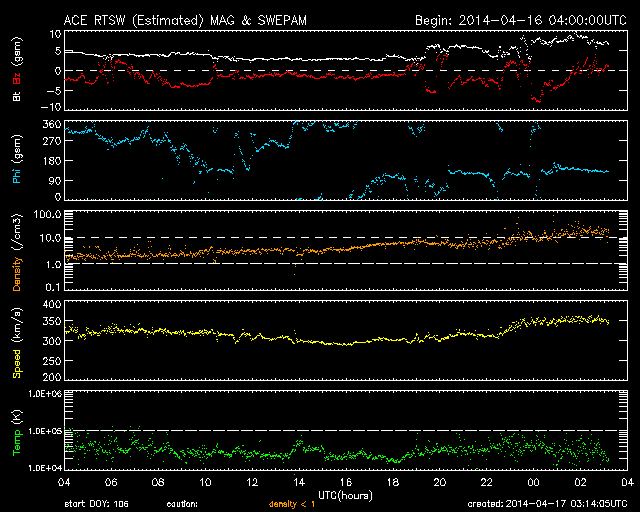The image size is (640, 512).
Task: Click the 20 hour tick label
Action: [440, 482]
